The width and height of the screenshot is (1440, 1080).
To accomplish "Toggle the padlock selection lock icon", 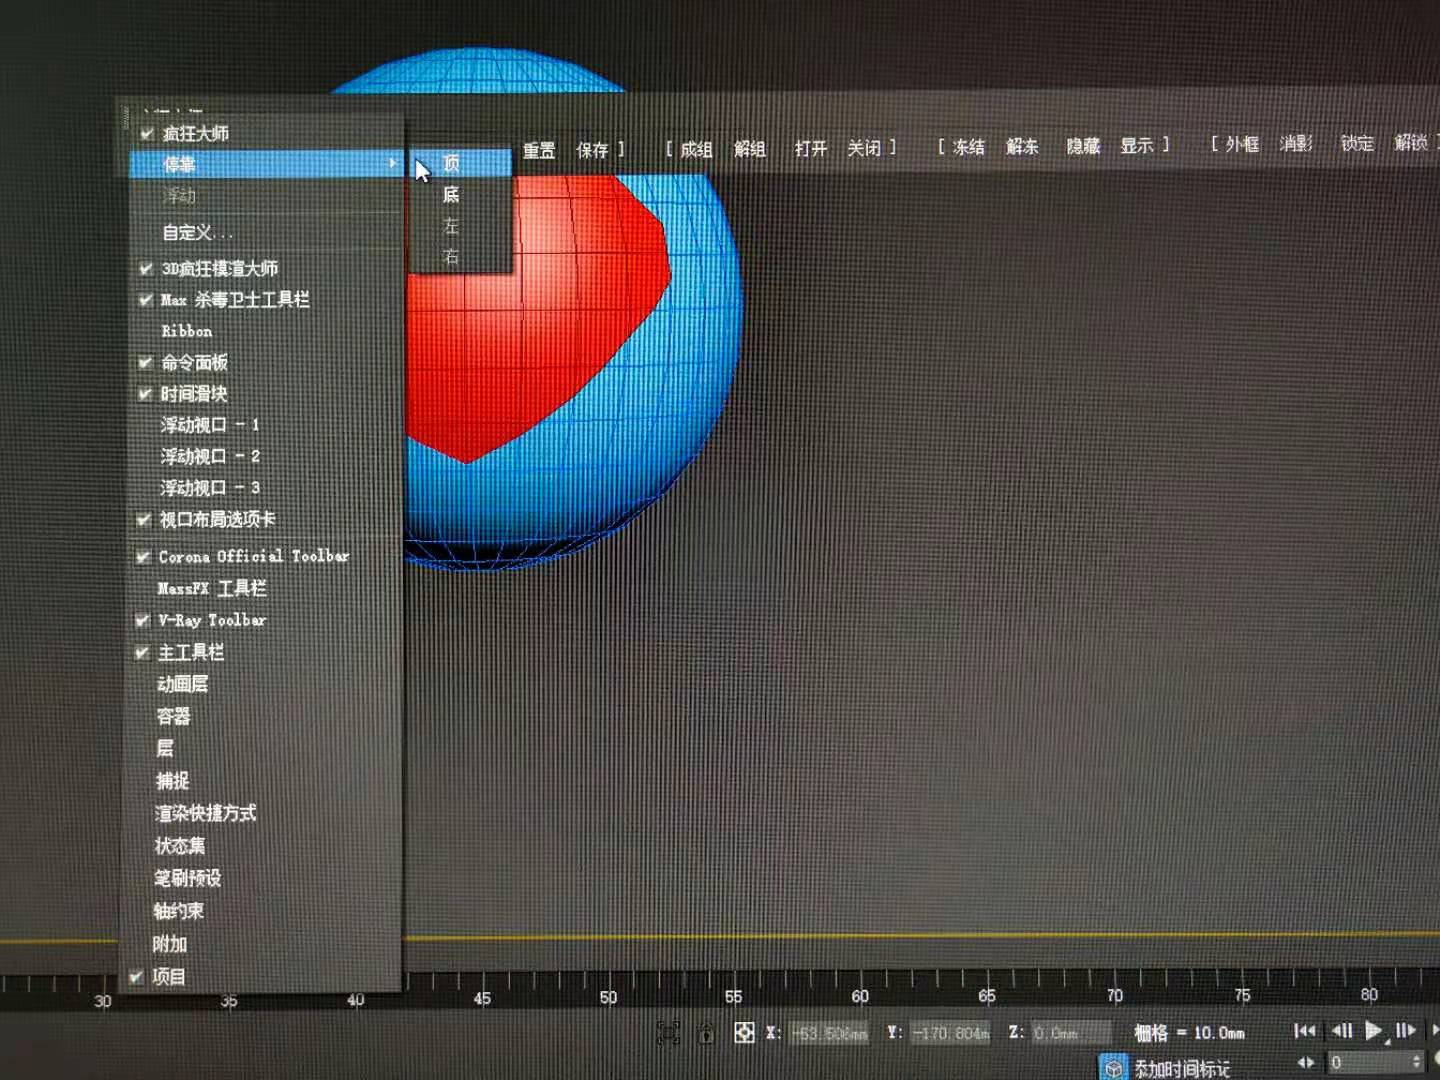I will 705,1033.
